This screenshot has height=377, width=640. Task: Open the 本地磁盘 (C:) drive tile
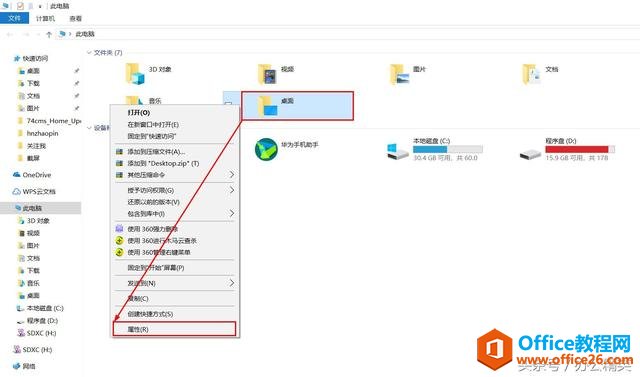(x=435, y=149)
